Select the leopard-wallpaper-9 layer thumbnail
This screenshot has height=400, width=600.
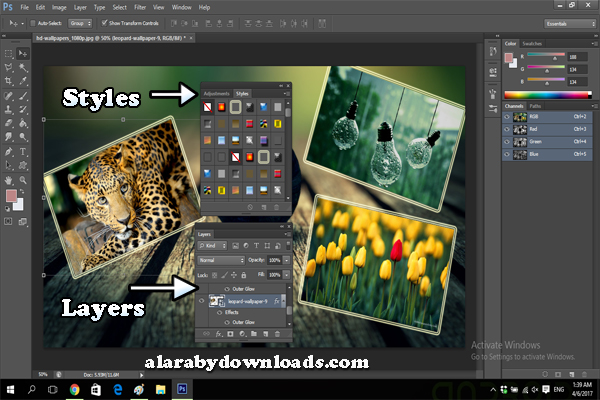tap(217, 301)
